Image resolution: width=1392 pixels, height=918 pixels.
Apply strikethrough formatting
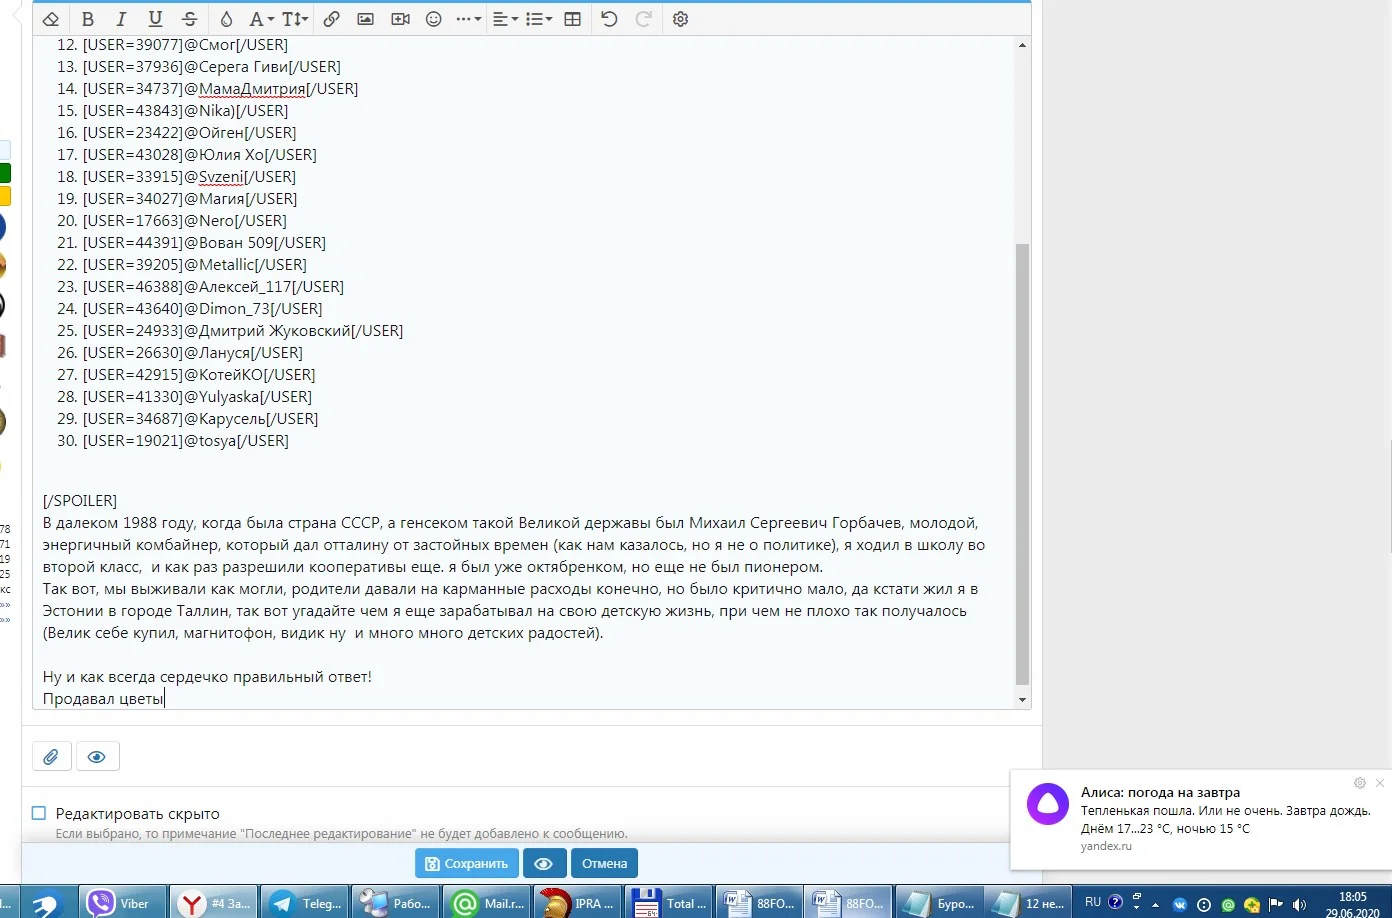(x=189, y=18)
